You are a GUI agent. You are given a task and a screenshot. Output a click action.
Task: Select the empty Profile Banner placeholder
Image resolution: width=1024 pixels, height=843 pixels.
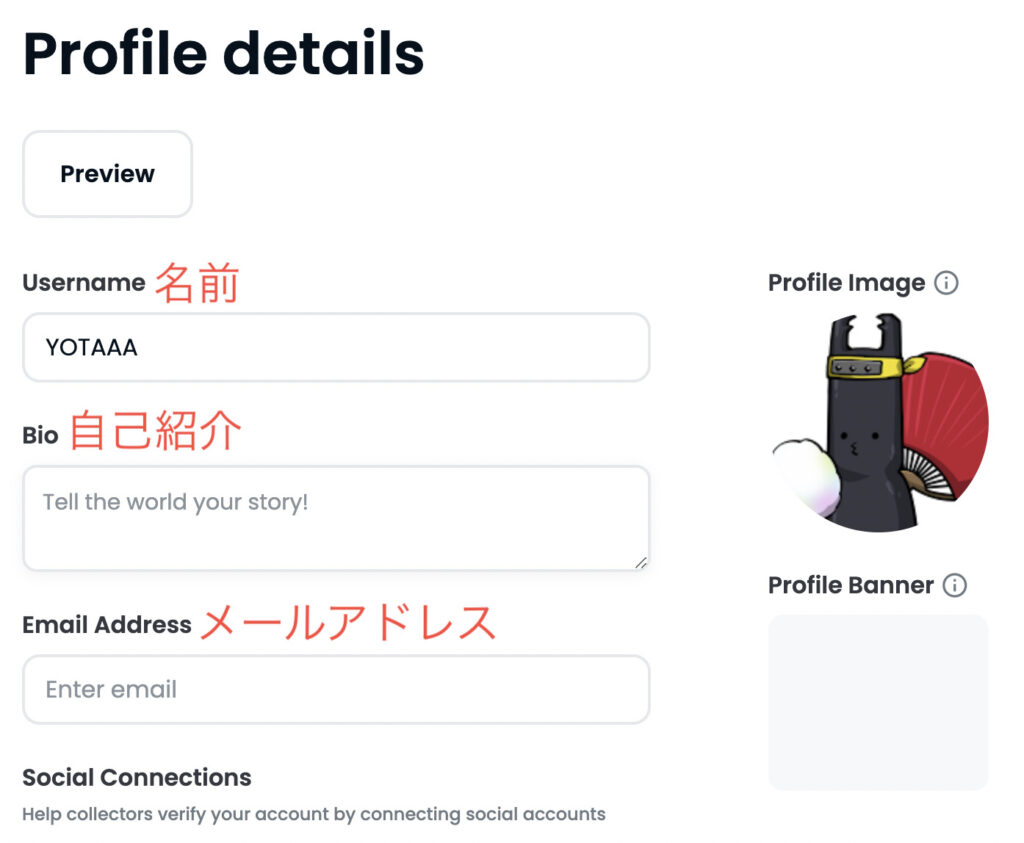coord(878,702)
